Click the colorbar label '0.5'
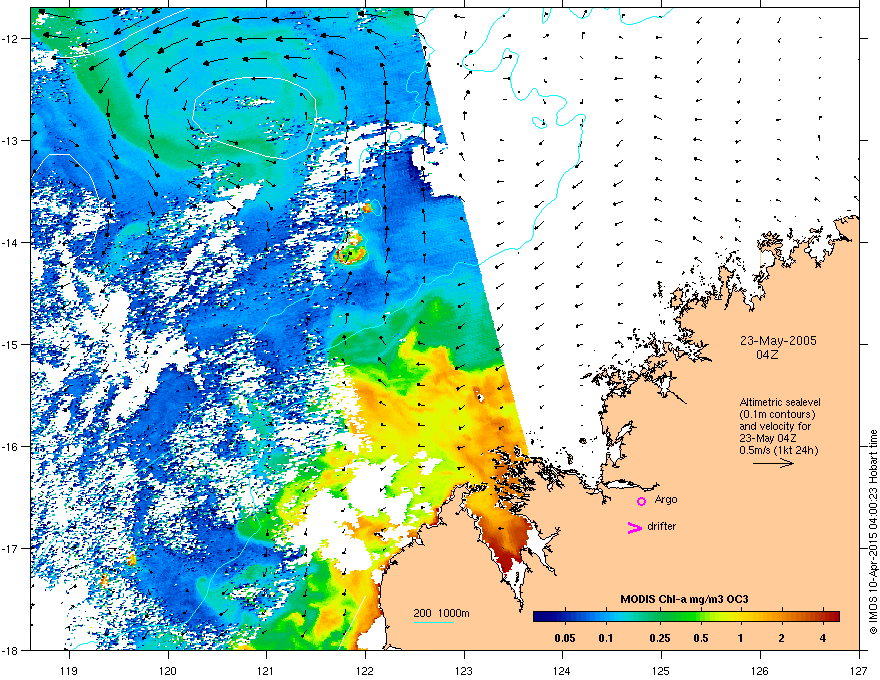The width and height of the screenshot is (880, 680). 701,638
